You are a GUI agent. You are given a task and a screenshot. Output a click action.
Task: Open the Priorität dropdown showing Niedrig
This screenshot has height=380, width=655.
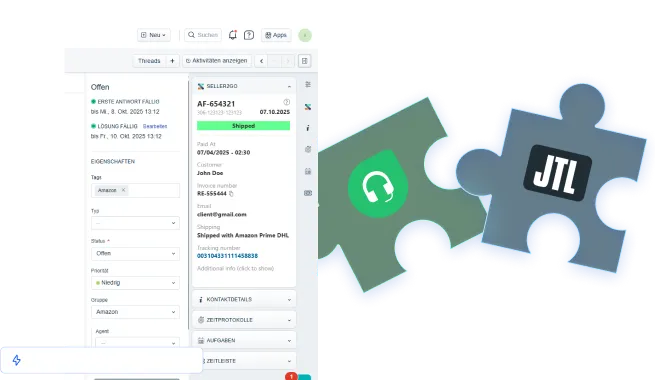click(135, 283)
